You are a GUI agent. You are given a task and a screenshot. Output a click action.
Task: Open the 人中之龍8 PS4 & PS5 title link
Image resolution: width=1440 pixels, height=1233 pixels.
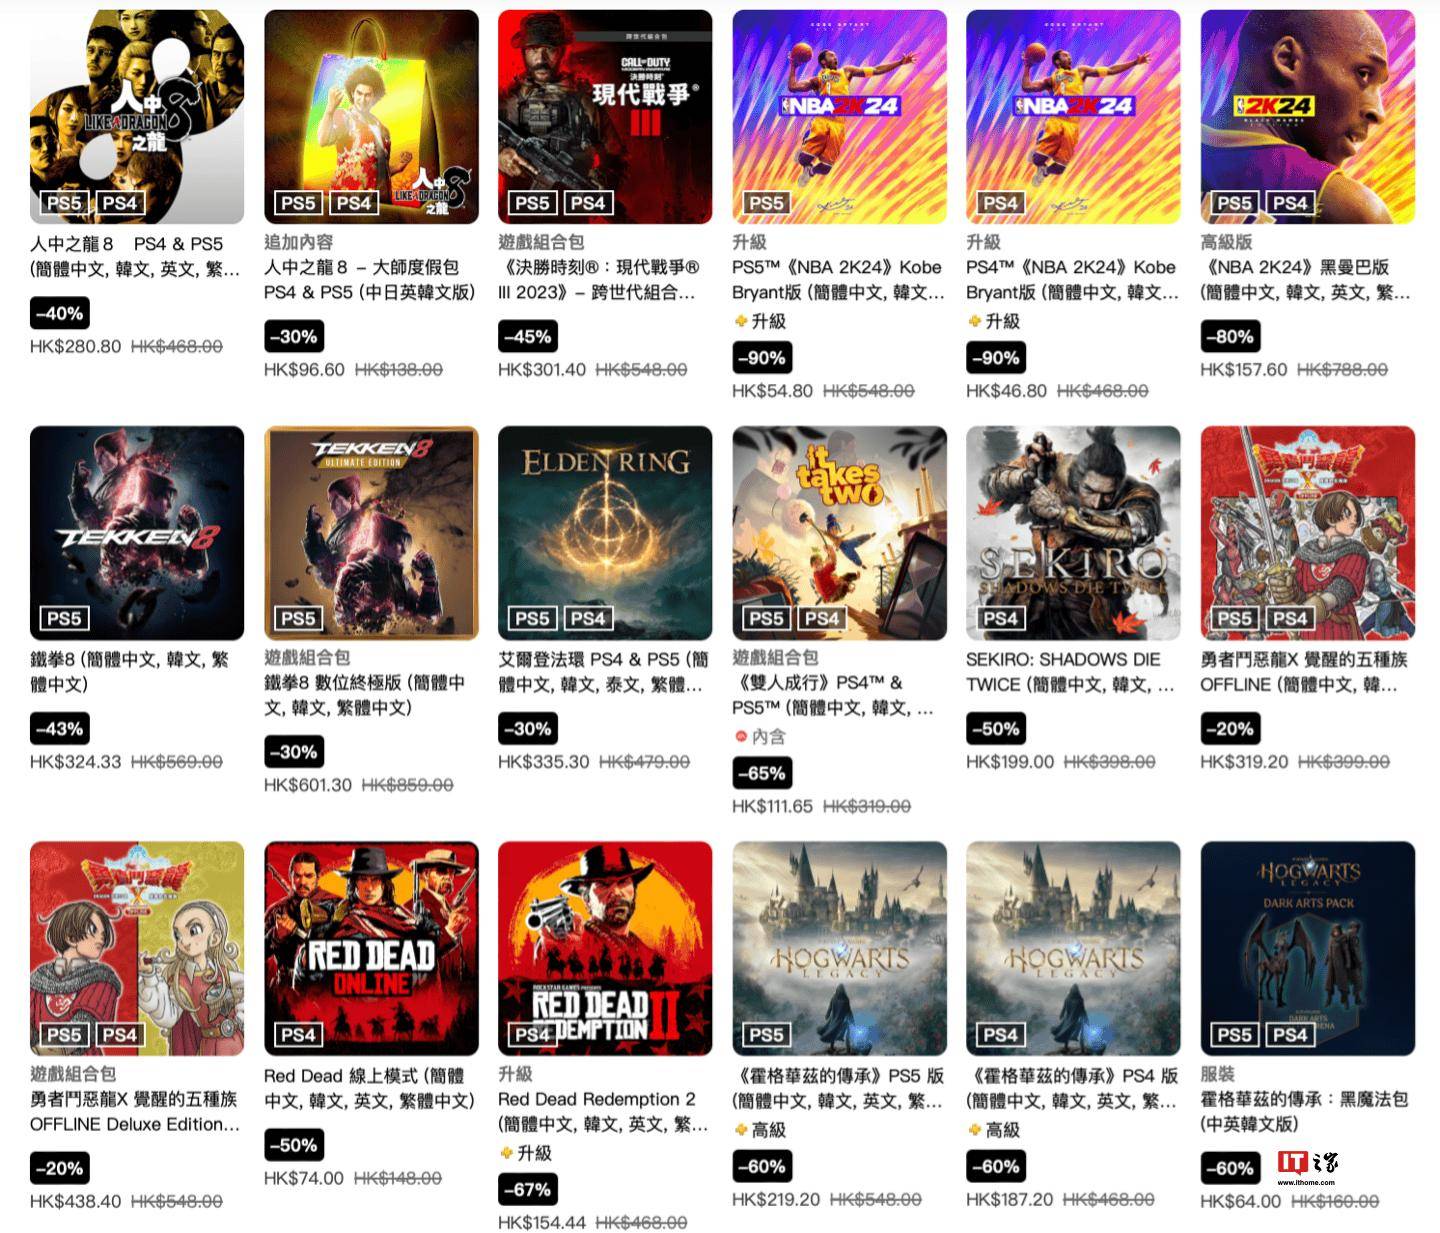point(135,256)
